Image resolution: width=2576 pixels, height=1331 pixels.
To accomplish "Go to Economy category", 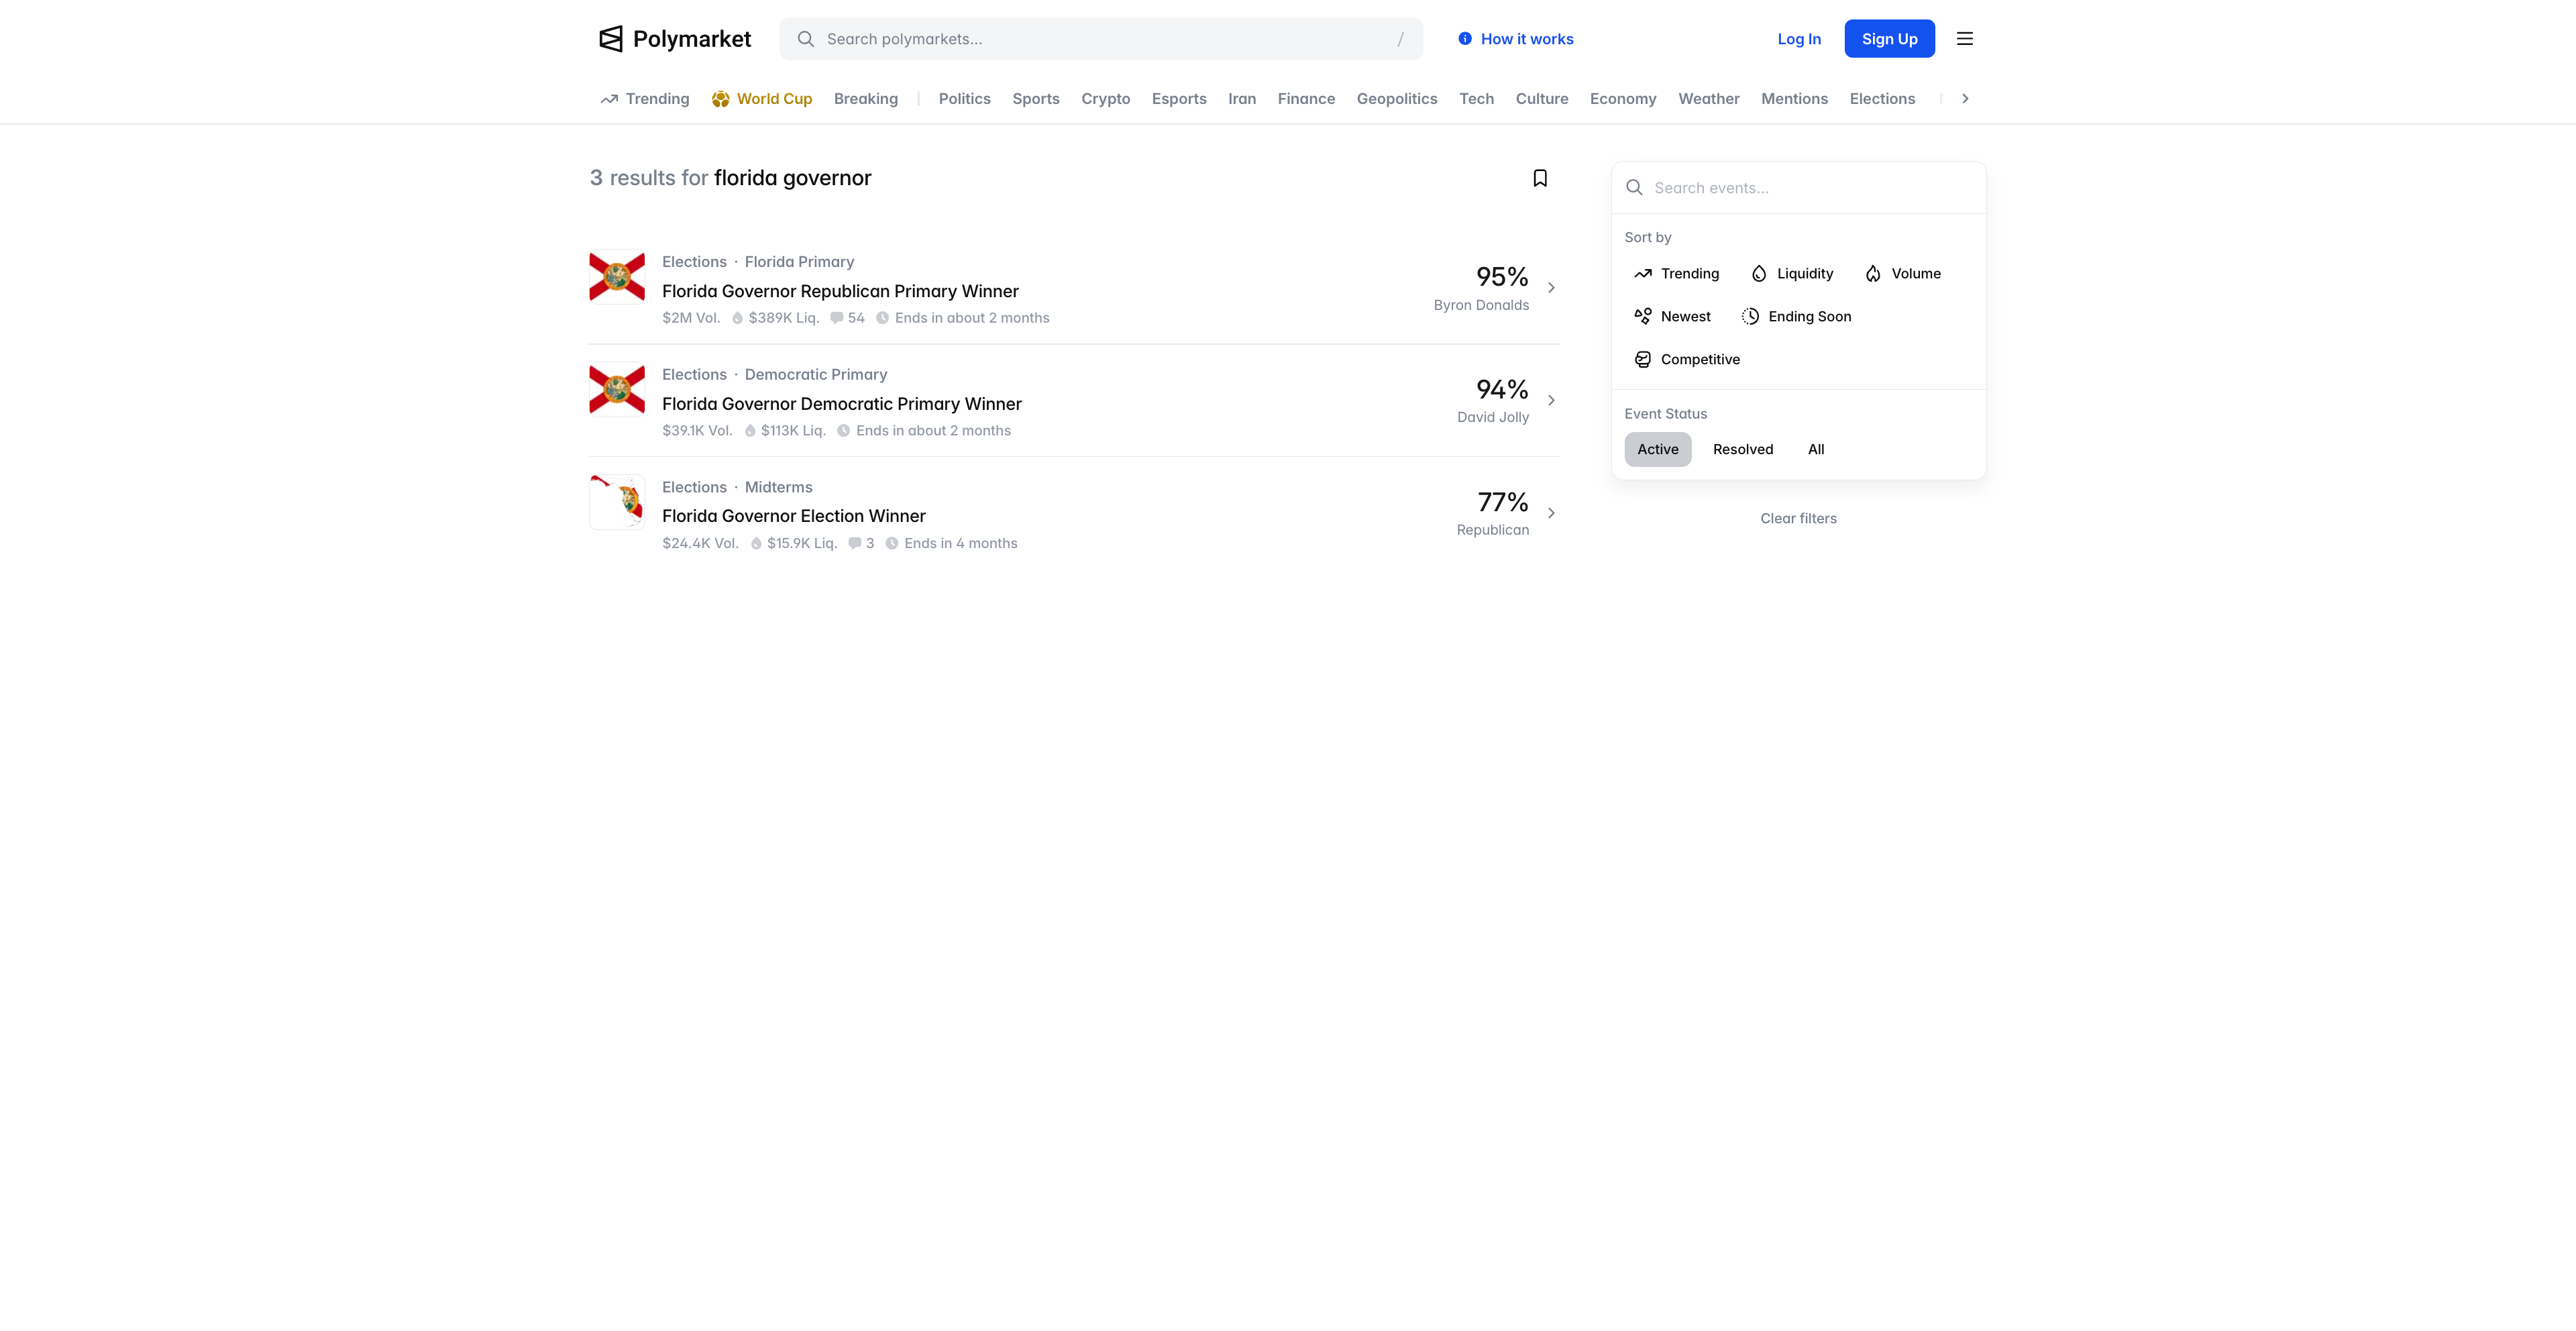I will coord(1623,99).
